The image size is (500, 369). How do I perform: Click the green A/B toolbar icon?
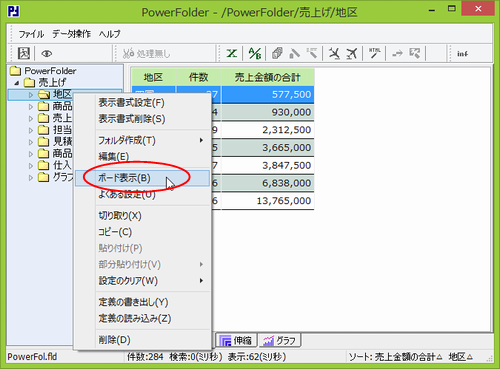[255, 53]
